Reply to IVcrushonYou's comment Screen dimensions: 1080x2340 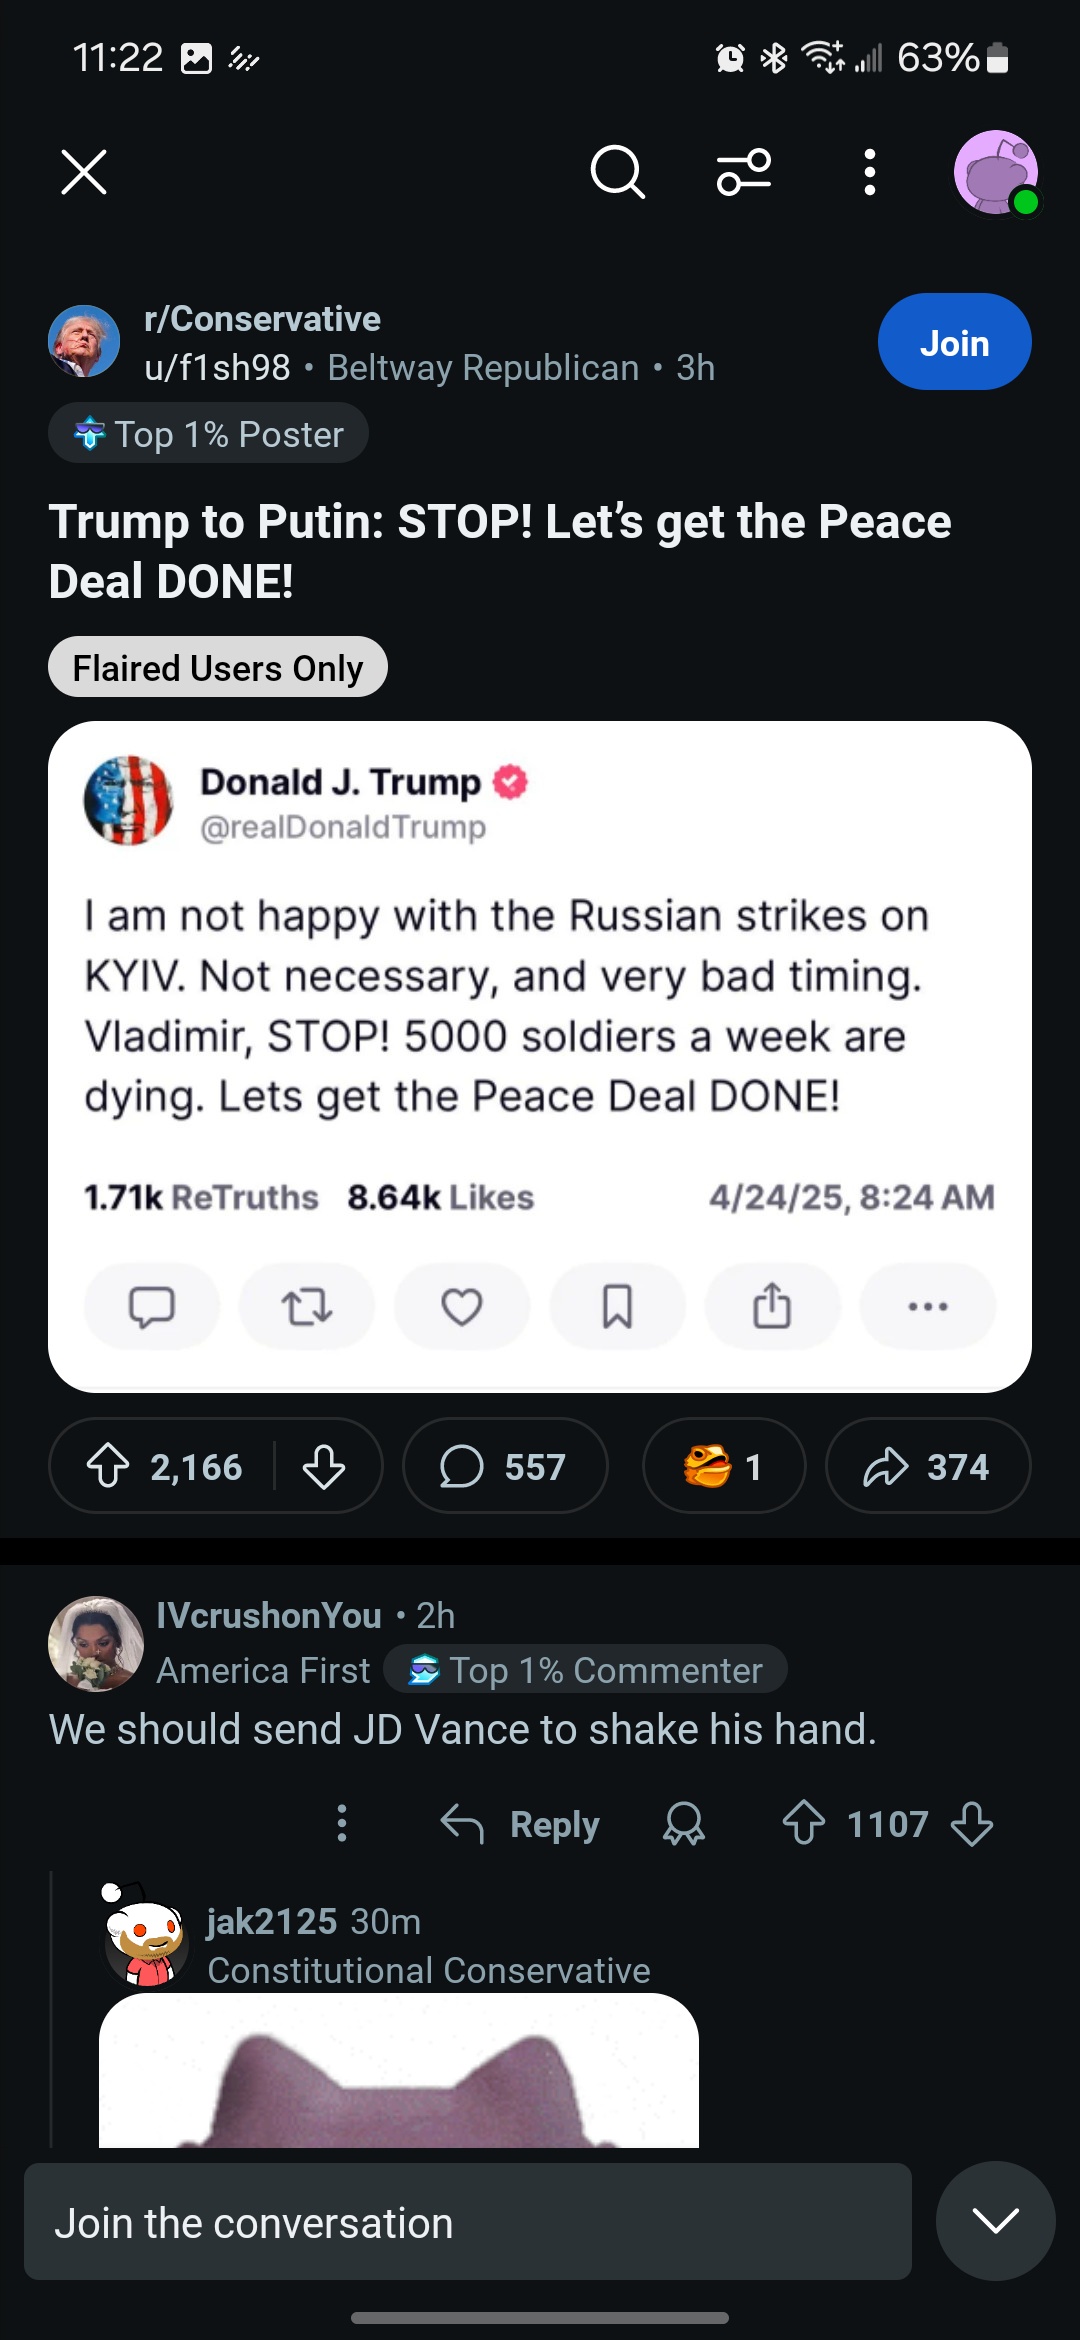click(521, 1824)
